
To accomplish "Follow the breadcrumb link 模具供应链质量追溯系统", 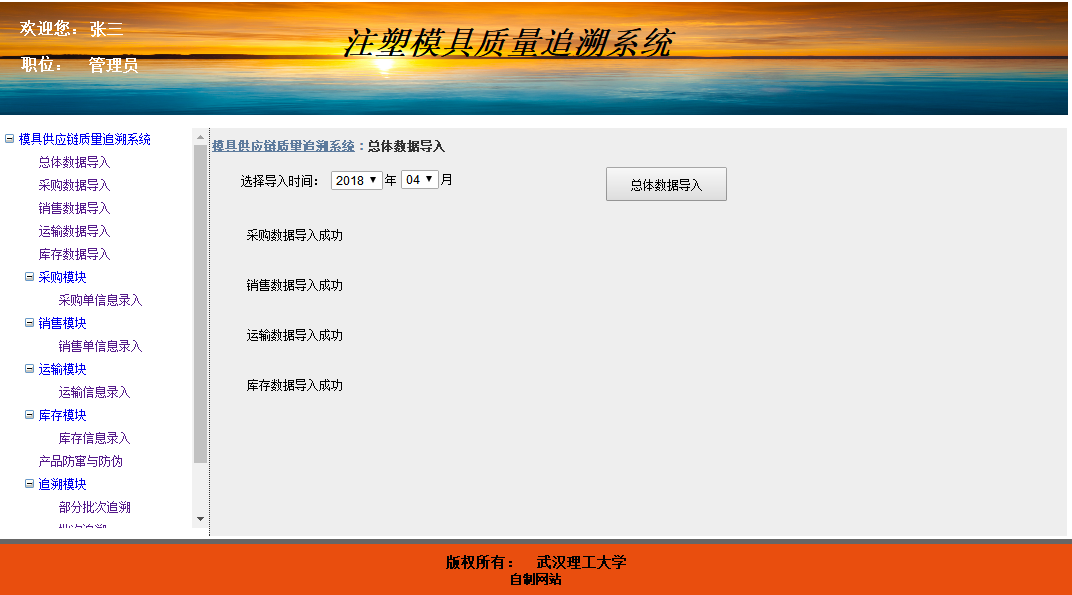I will pyautogui.click(x=283, y=146).
